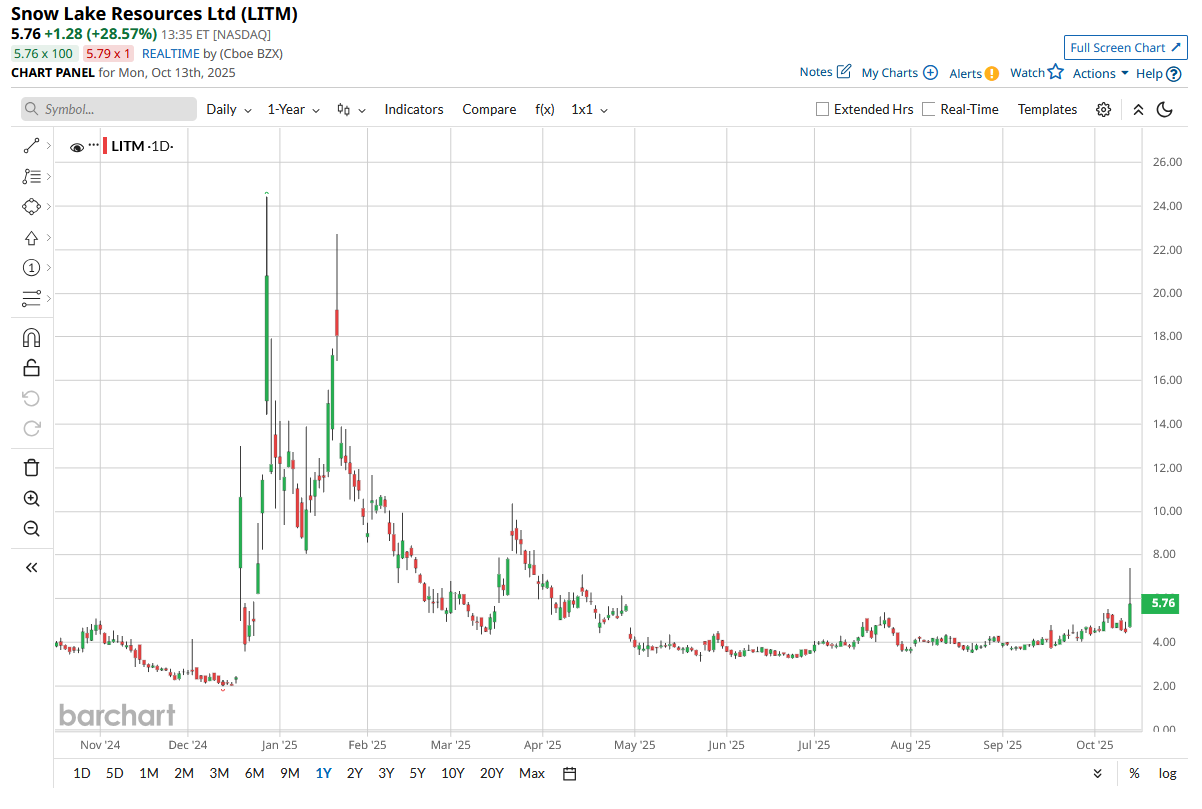Undo the last chart action
1202x809 pixels.
click(x=31, y=398)
